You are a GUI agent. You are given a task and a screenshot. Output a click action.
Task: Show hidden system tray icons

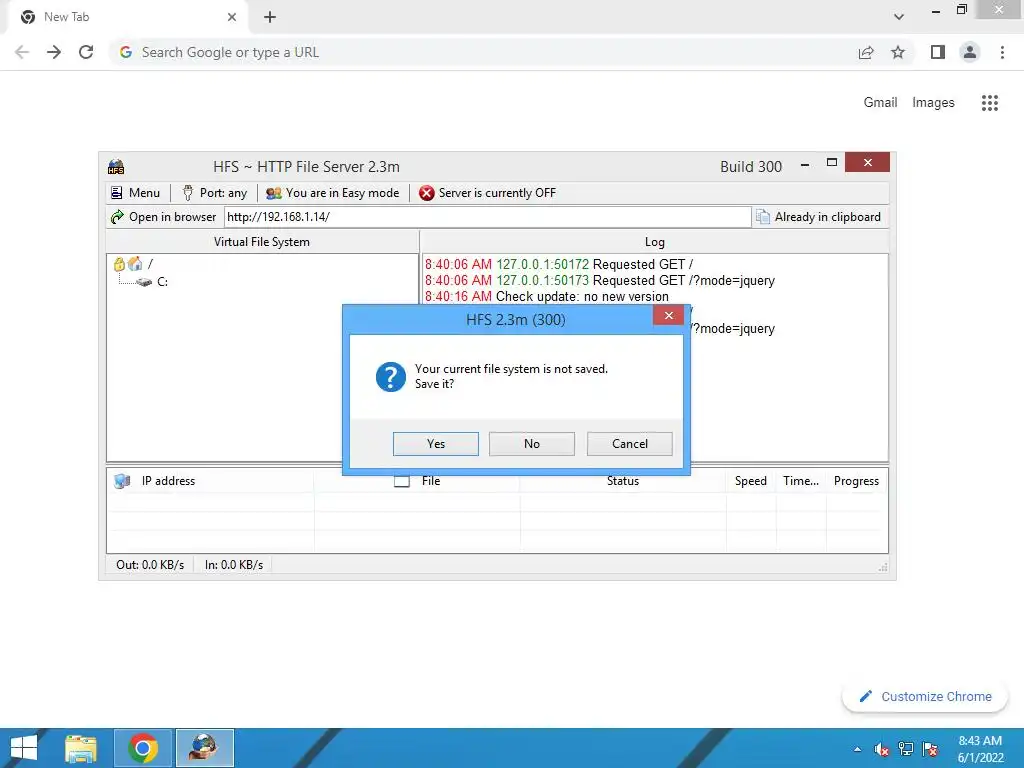pyautogui.click(x=857, y=750)
